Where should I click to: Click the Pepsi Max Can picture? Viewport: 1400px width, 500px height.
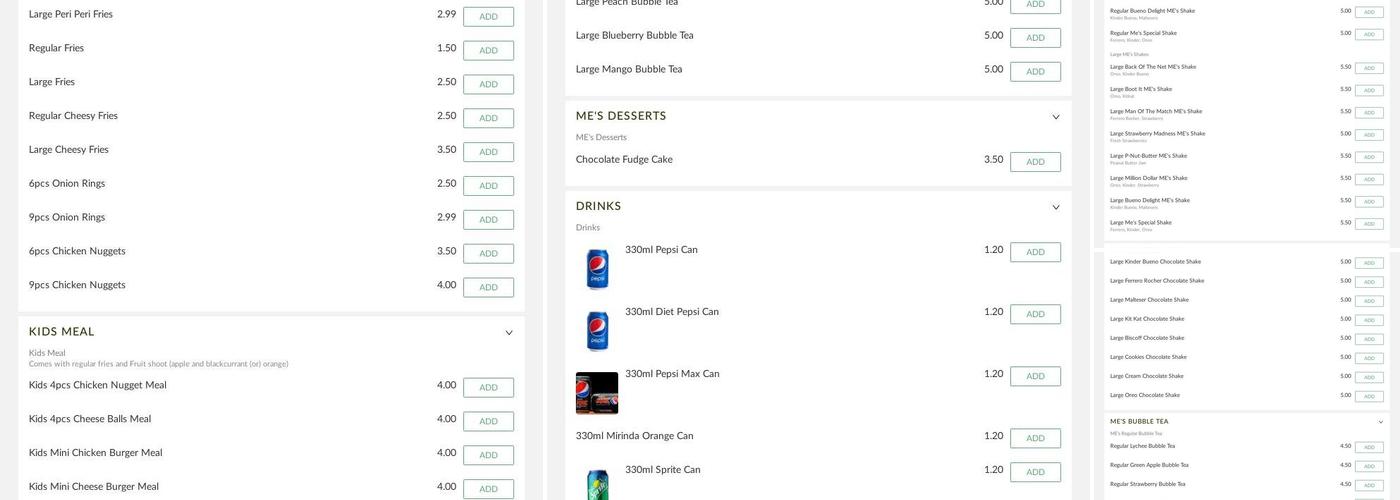[x=597, y=393]
